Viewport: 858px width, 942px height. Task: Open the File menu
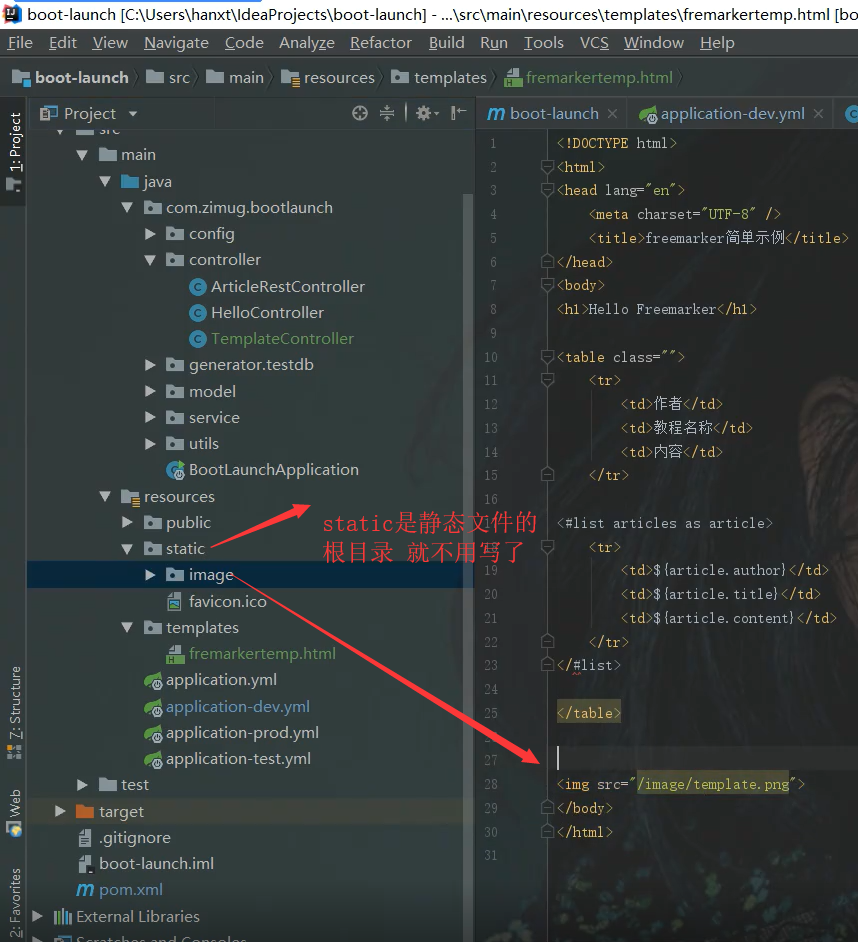(x=20, y=43)
